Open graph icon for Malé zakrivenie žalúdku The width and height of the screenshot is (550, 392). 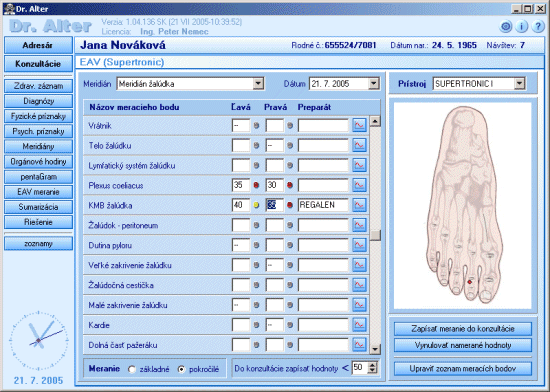359,305
